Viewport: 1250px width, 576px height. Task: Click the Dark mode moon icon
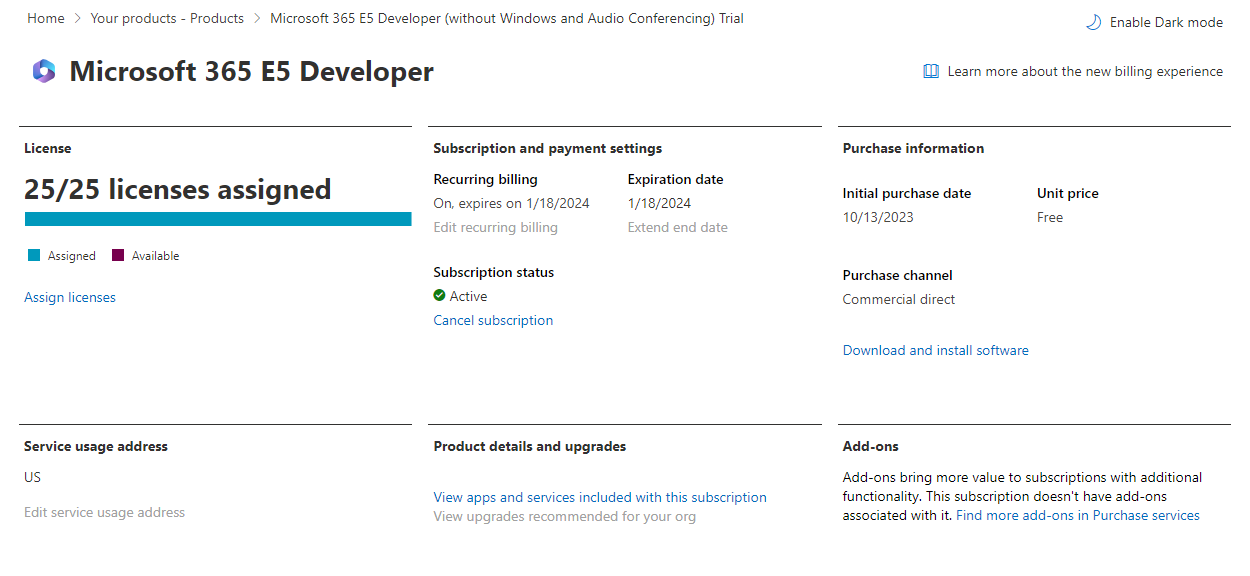(1093, 22)
